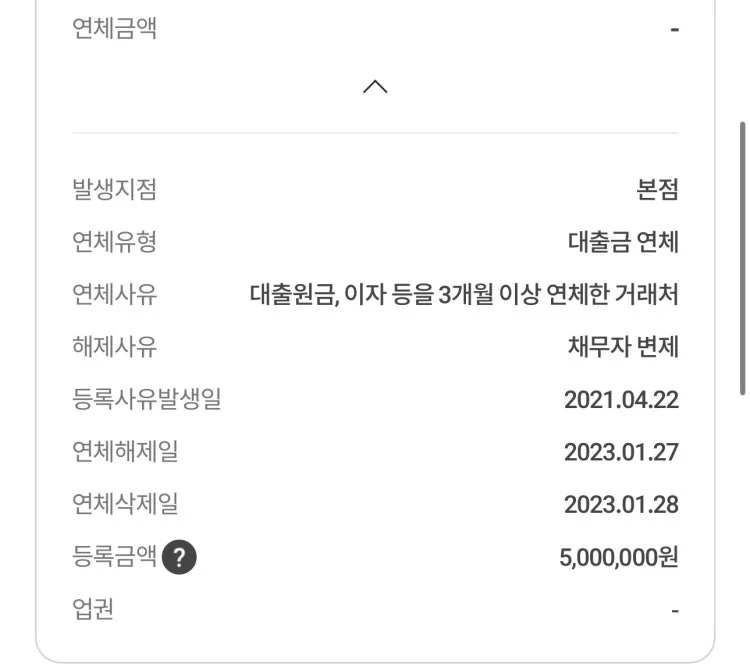Click the 본점 value

657,189
